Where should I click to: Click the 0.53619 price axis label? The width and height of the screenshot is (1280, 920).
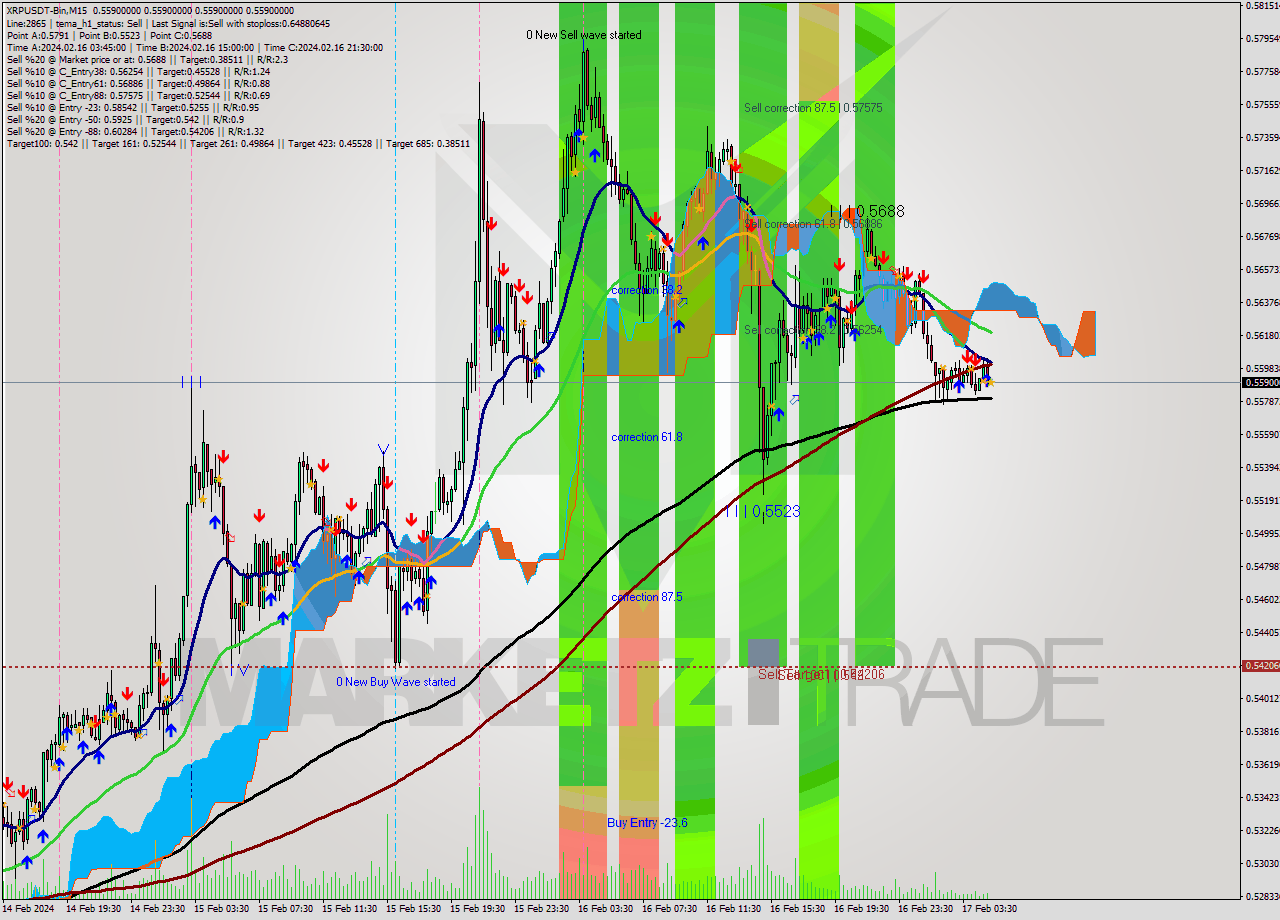pyautogui.click(x=1263, y=764)
